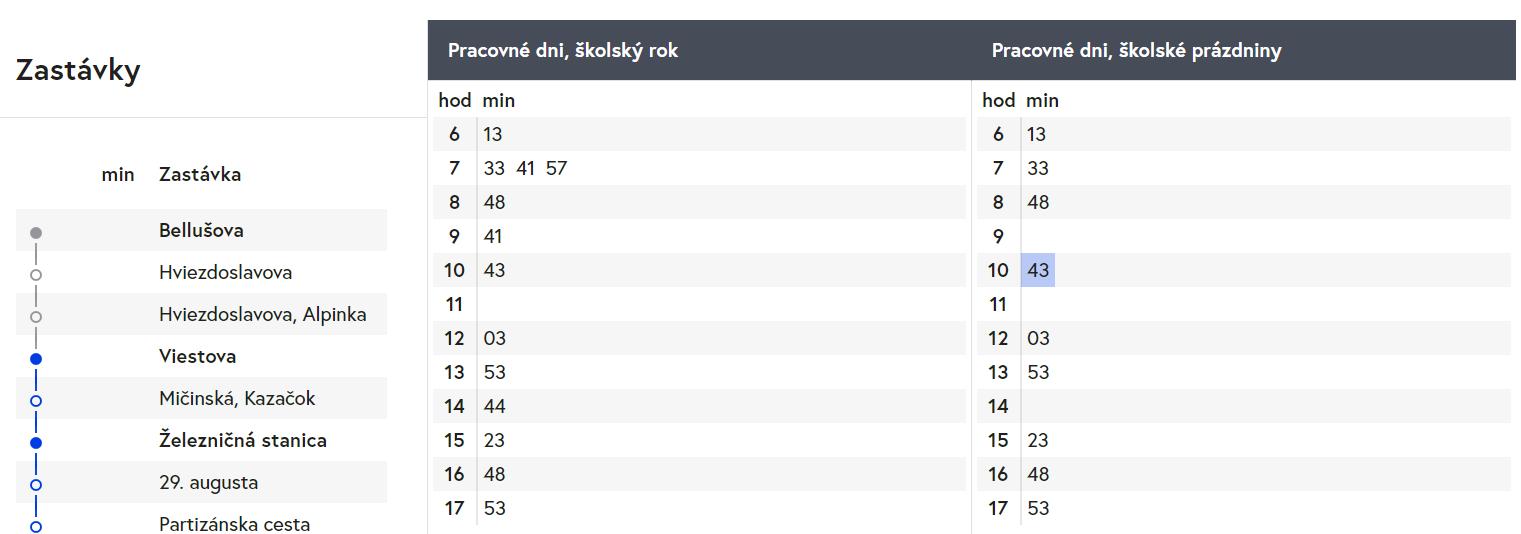Select the 'Pracovné dni, školské prázdniny' header

coord(1136,50)
